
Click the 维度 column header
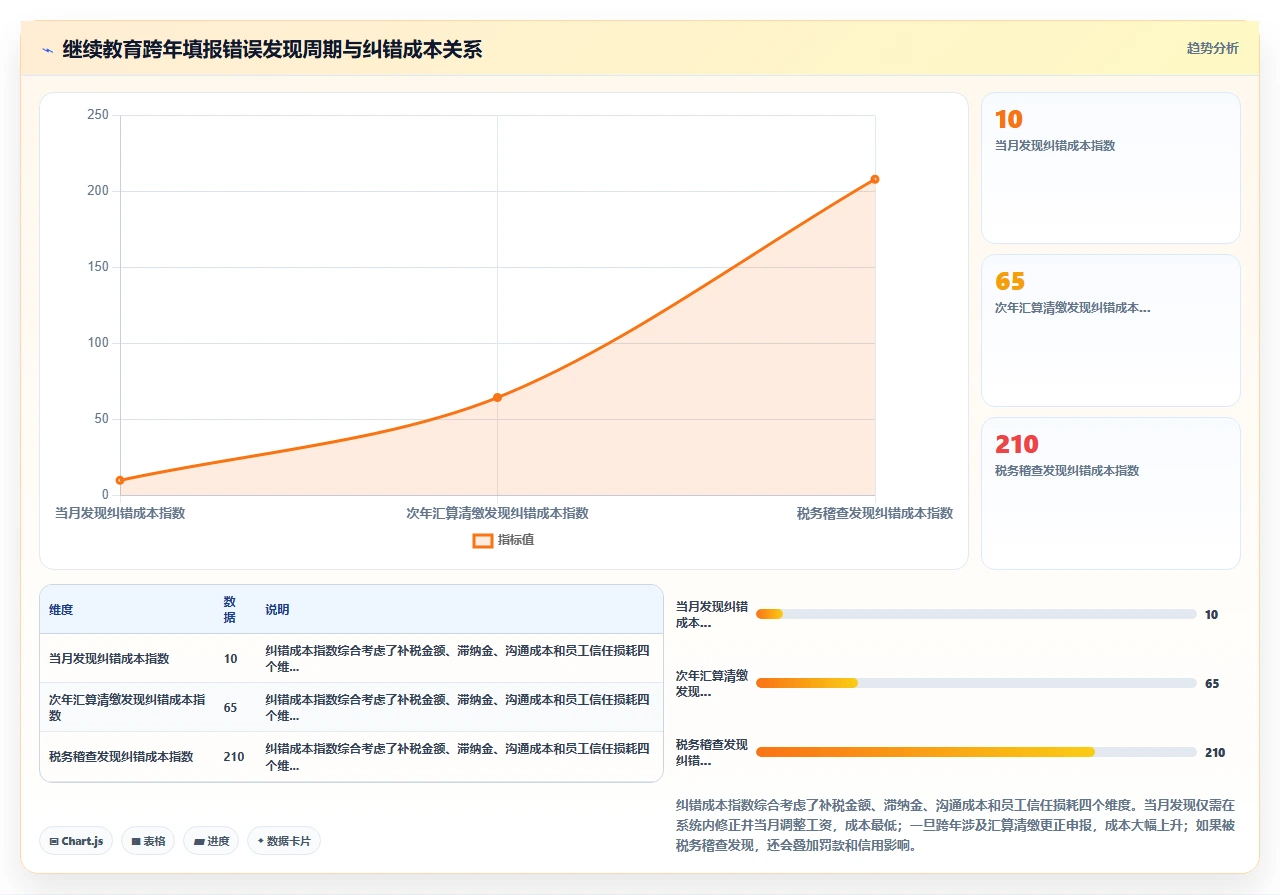pos(61,609)
